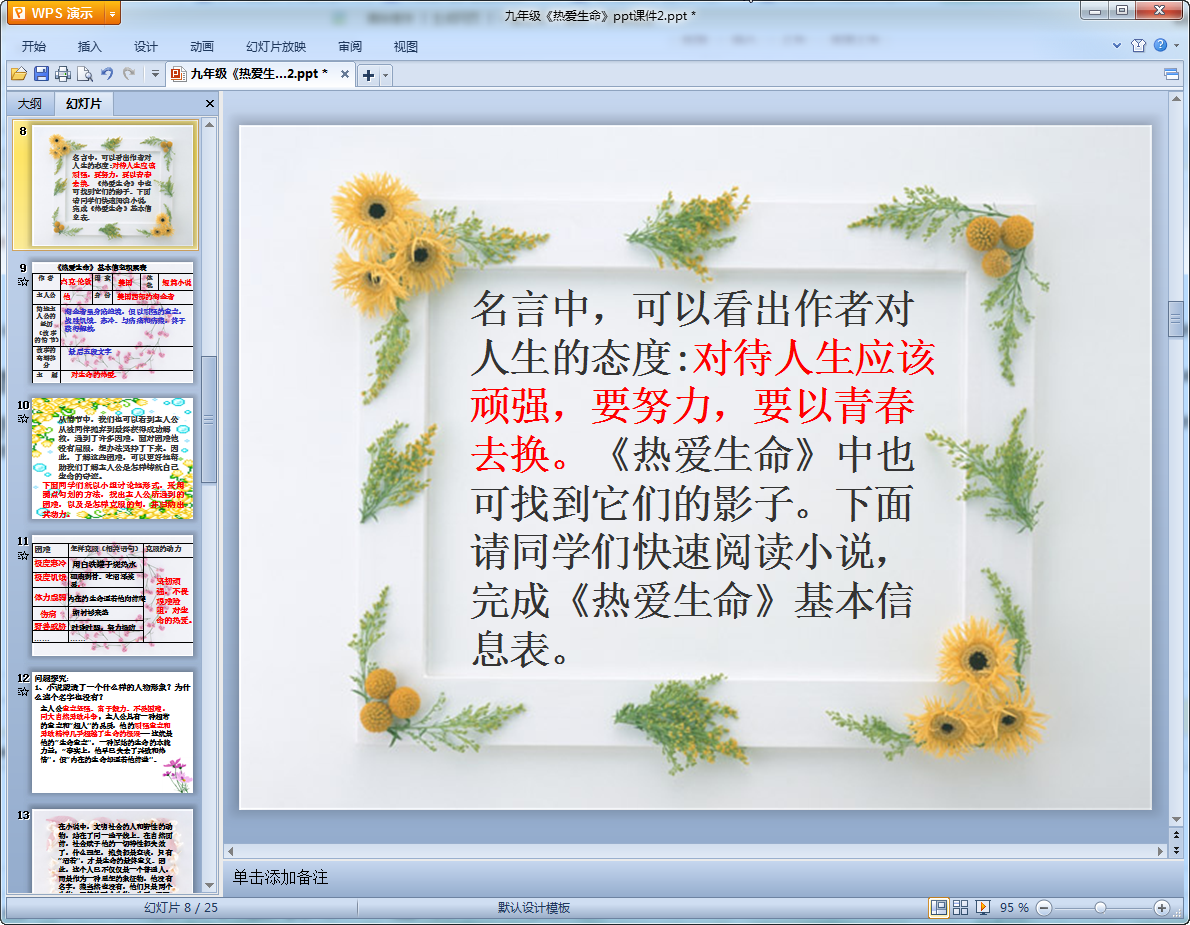The height and width of the screenshot is (925, 1190).
Task: Click the zoom slider handle
Action: (1100, 908)
